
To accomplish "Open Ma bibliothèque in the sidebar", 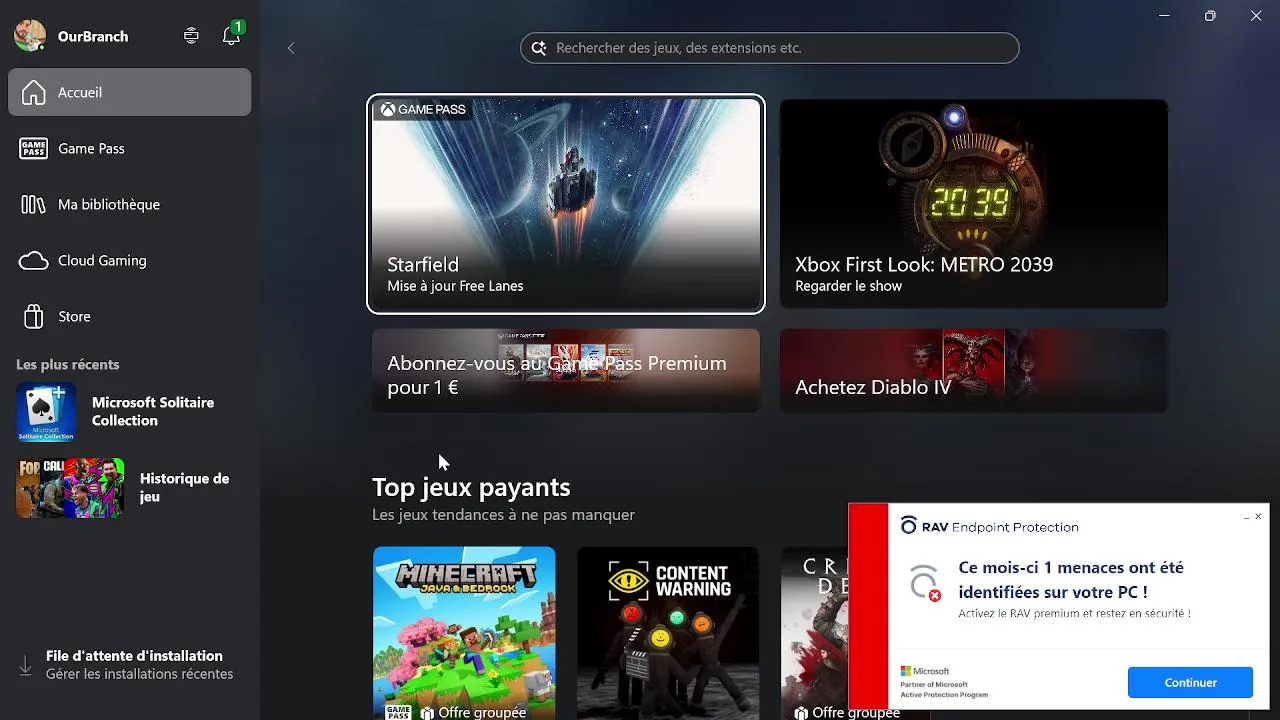I will pos(130,204).
